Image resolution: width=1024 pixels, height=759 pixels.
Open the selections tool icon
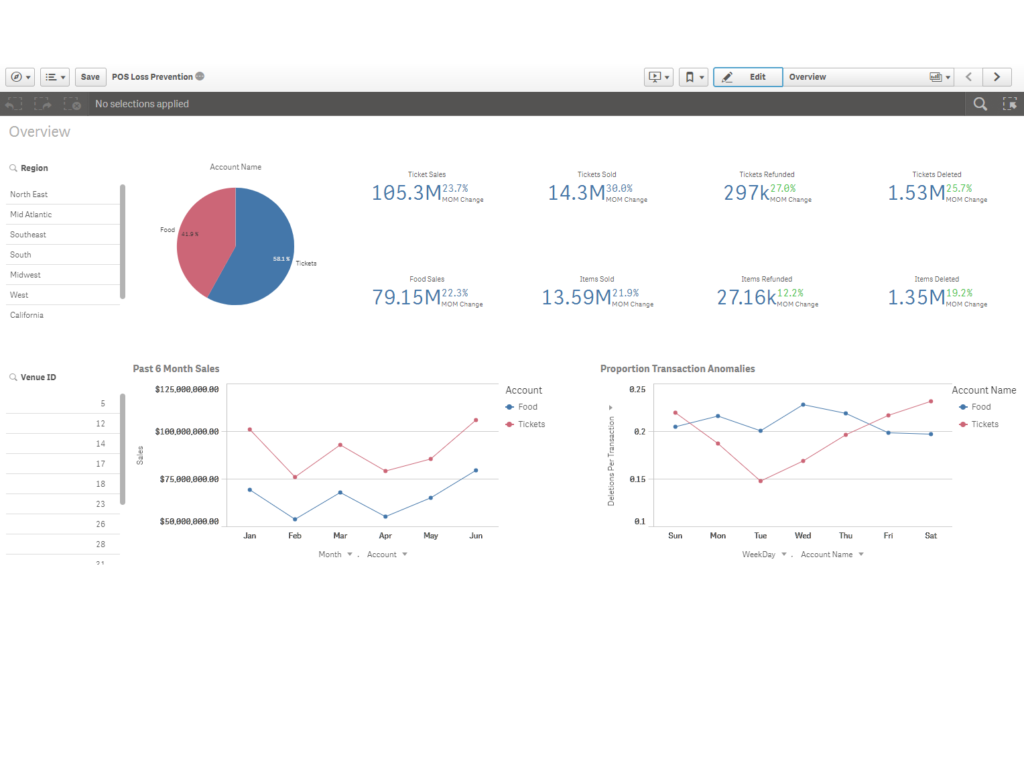(x=1009, y=103)
